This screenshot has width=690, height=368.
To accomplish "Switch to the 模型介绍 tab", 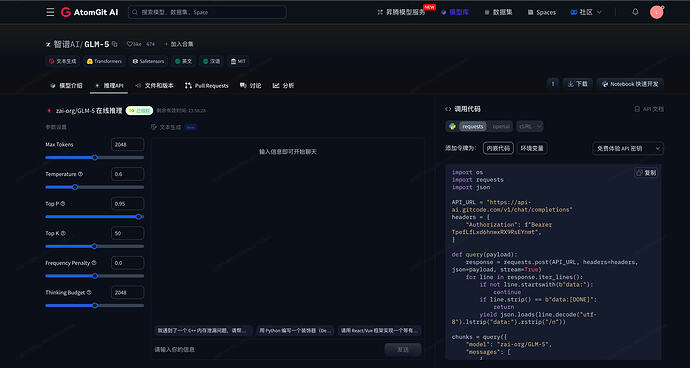I will (66, 85).
